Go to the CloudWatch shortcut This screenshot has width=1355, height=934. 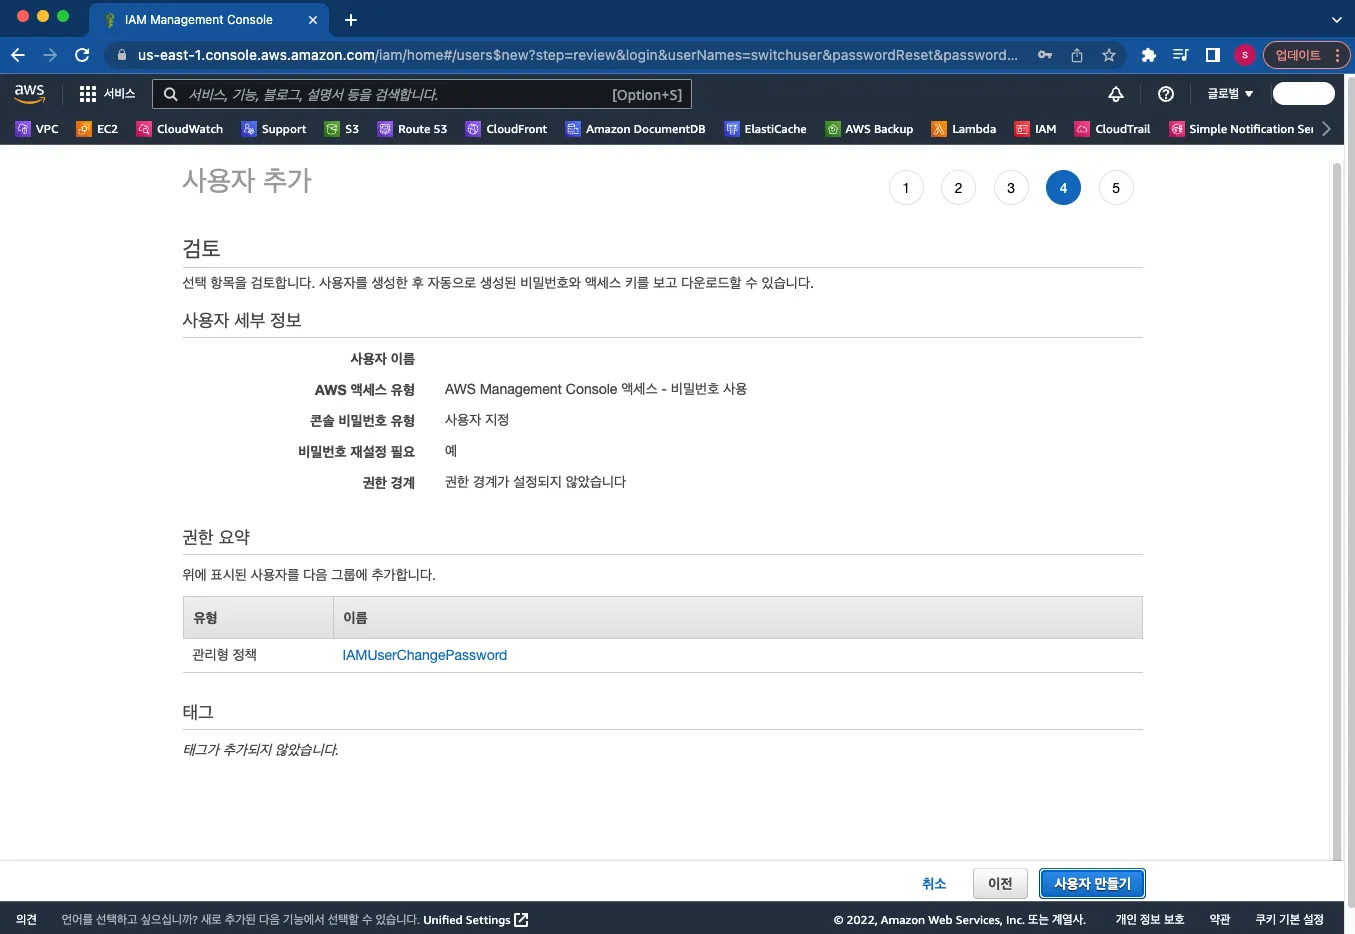[180, 129]
